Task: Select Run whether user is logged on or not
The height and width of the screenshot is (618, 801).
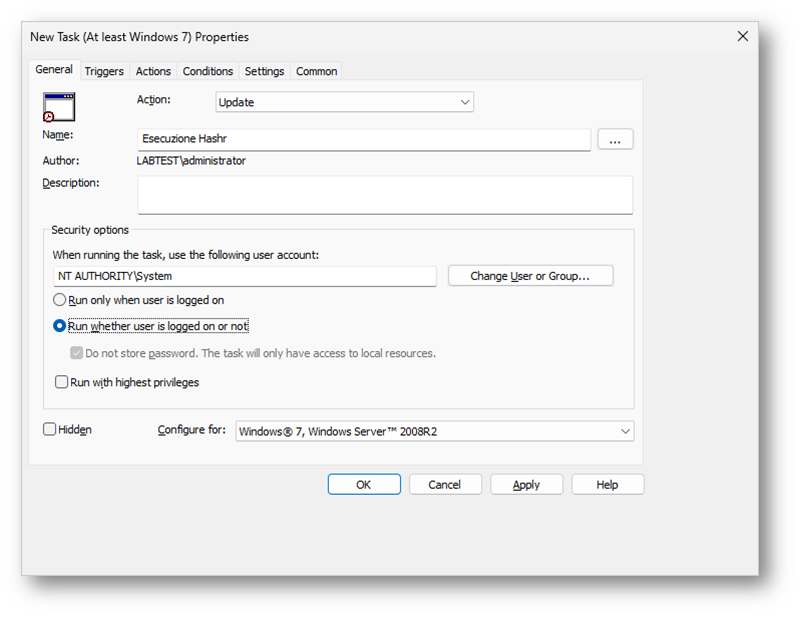Action: point(60,326)
